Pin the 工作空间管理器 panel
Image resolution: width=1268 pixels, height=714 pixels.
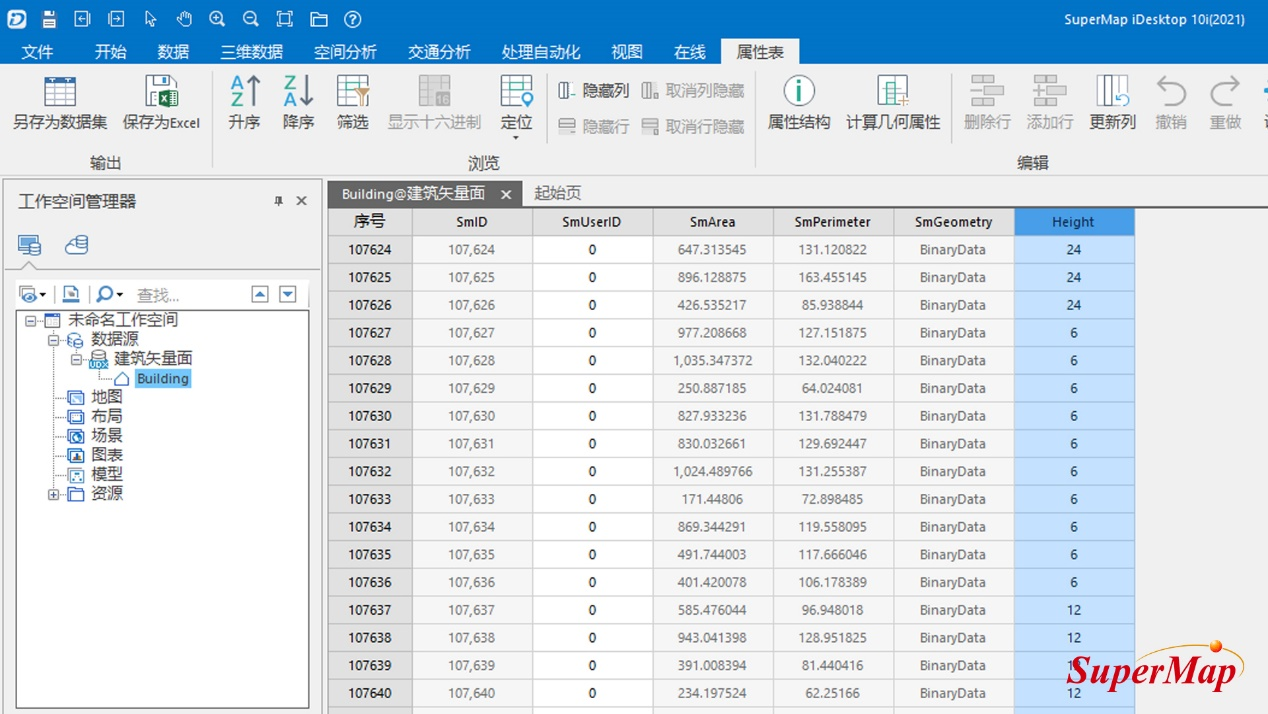(279, 201)
